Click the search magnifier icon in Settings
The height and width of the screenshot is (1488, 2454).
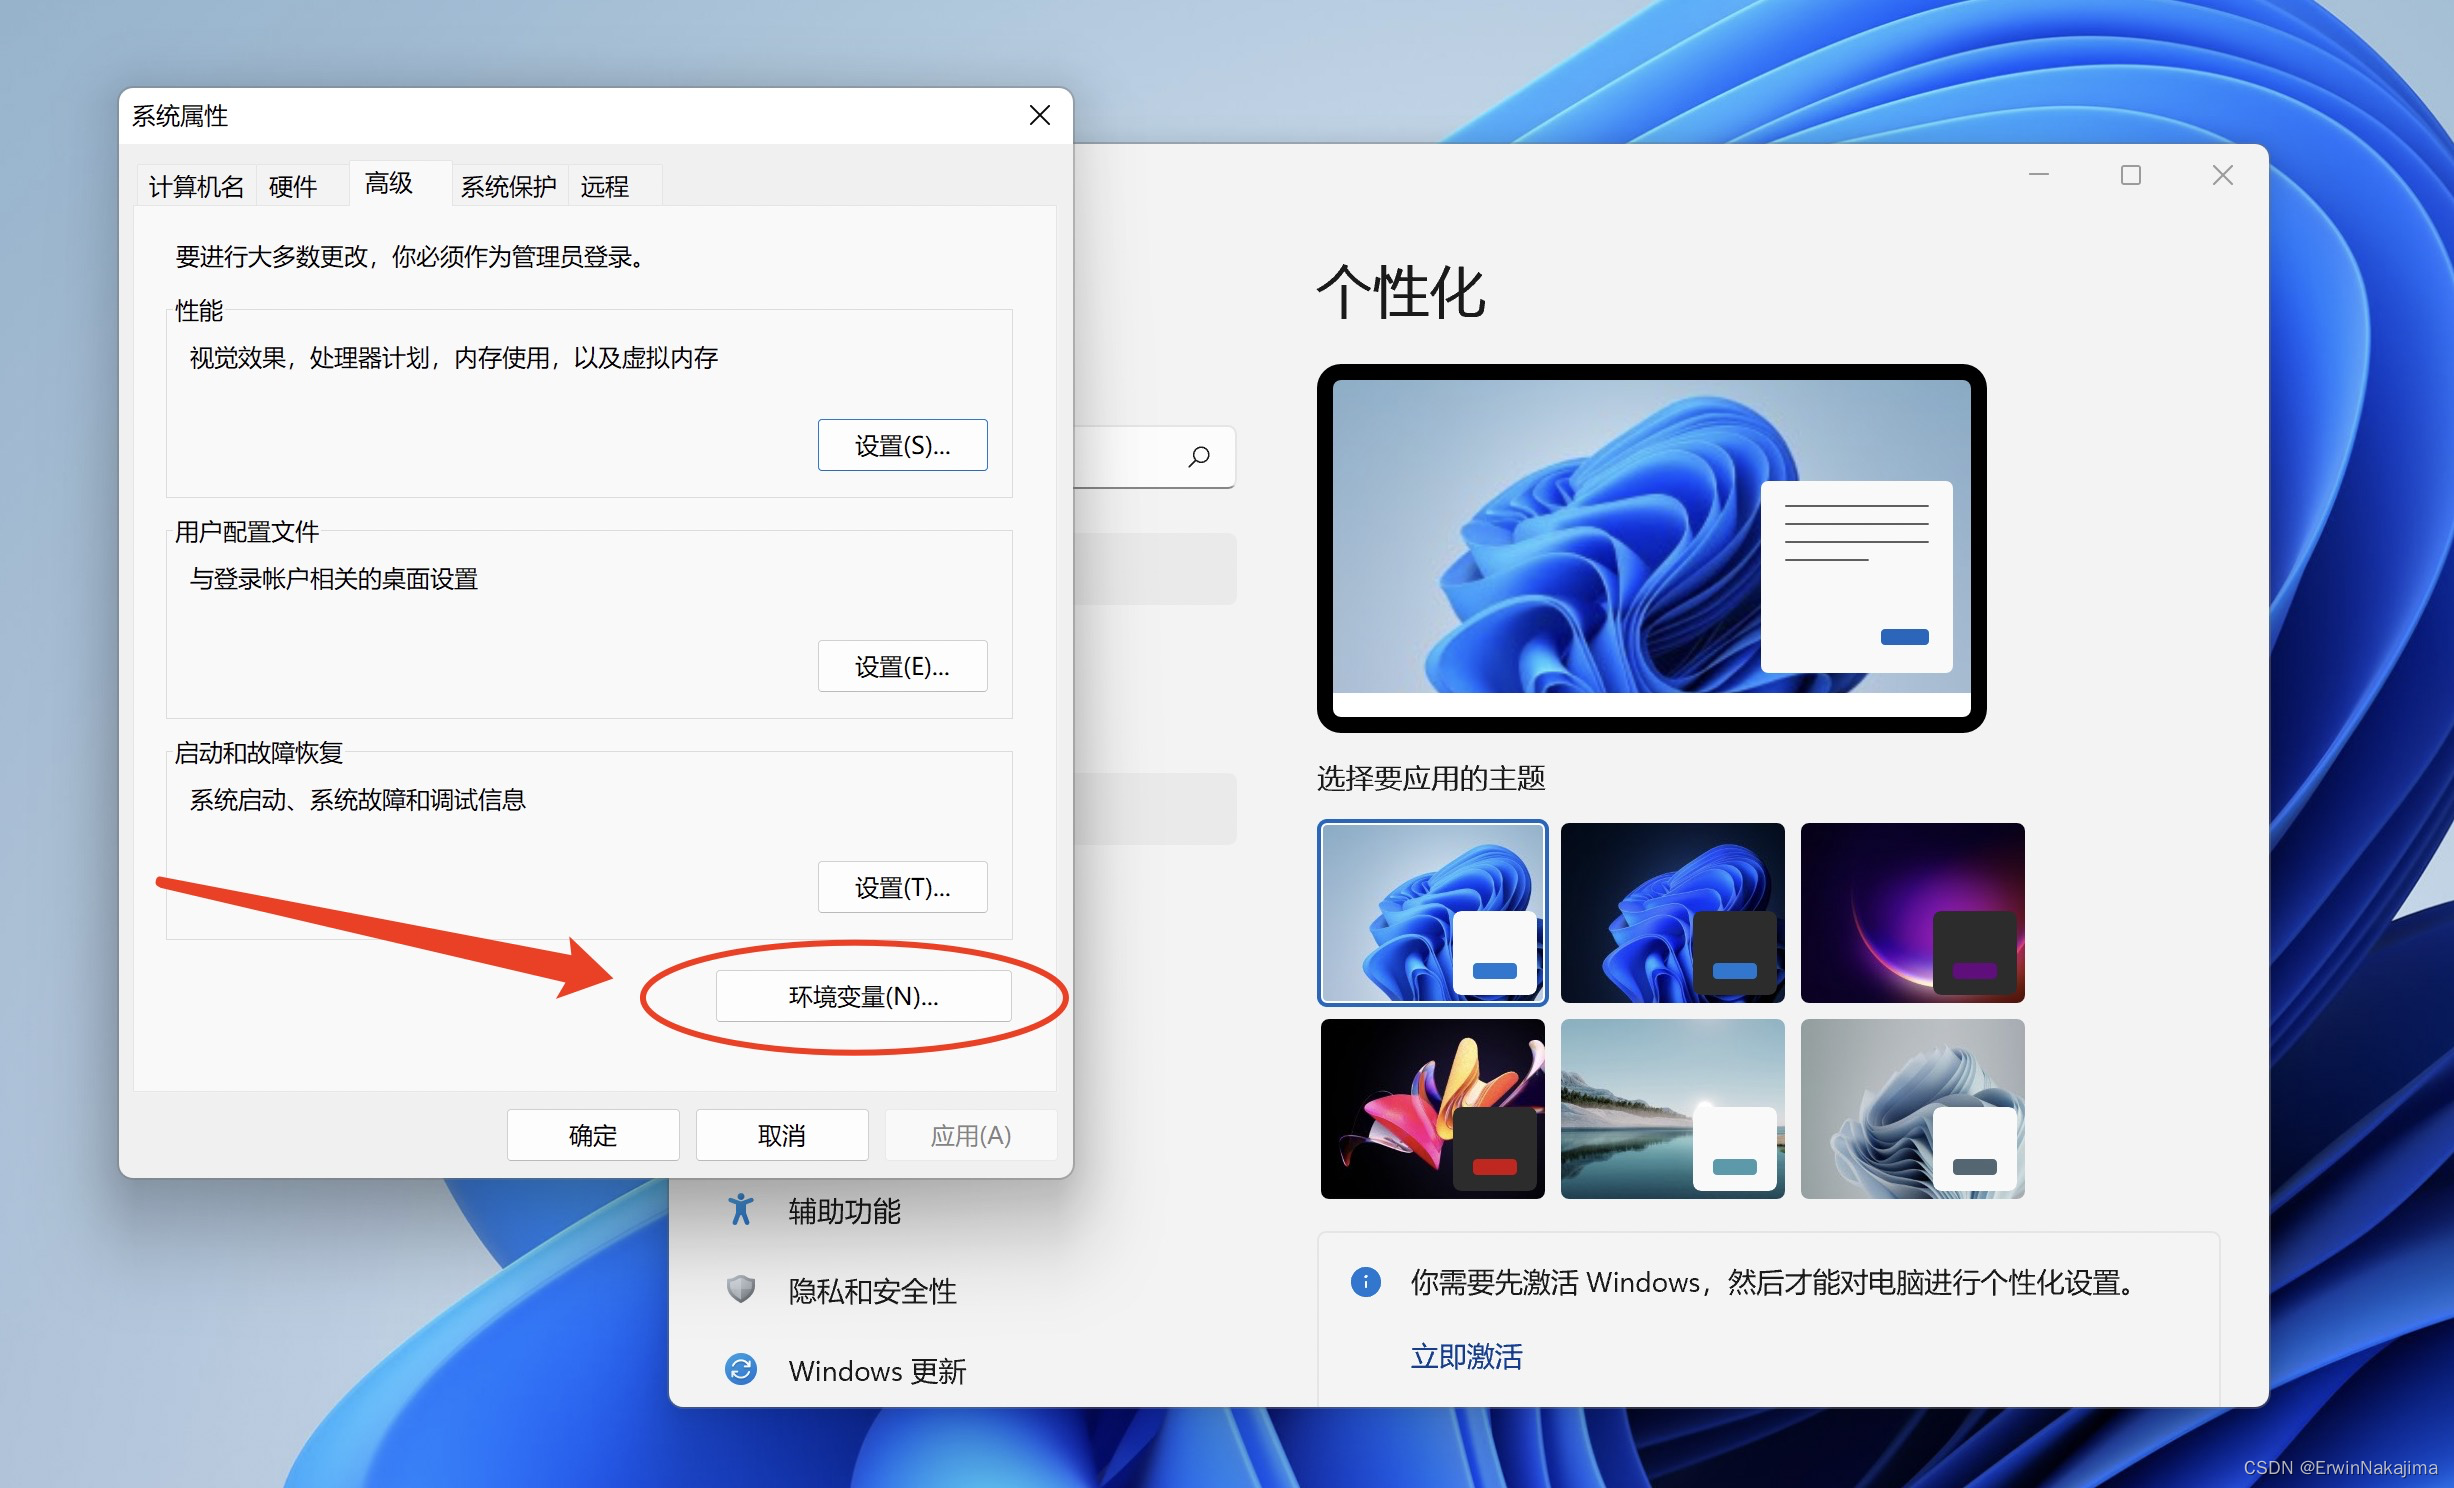(1198, 457)
